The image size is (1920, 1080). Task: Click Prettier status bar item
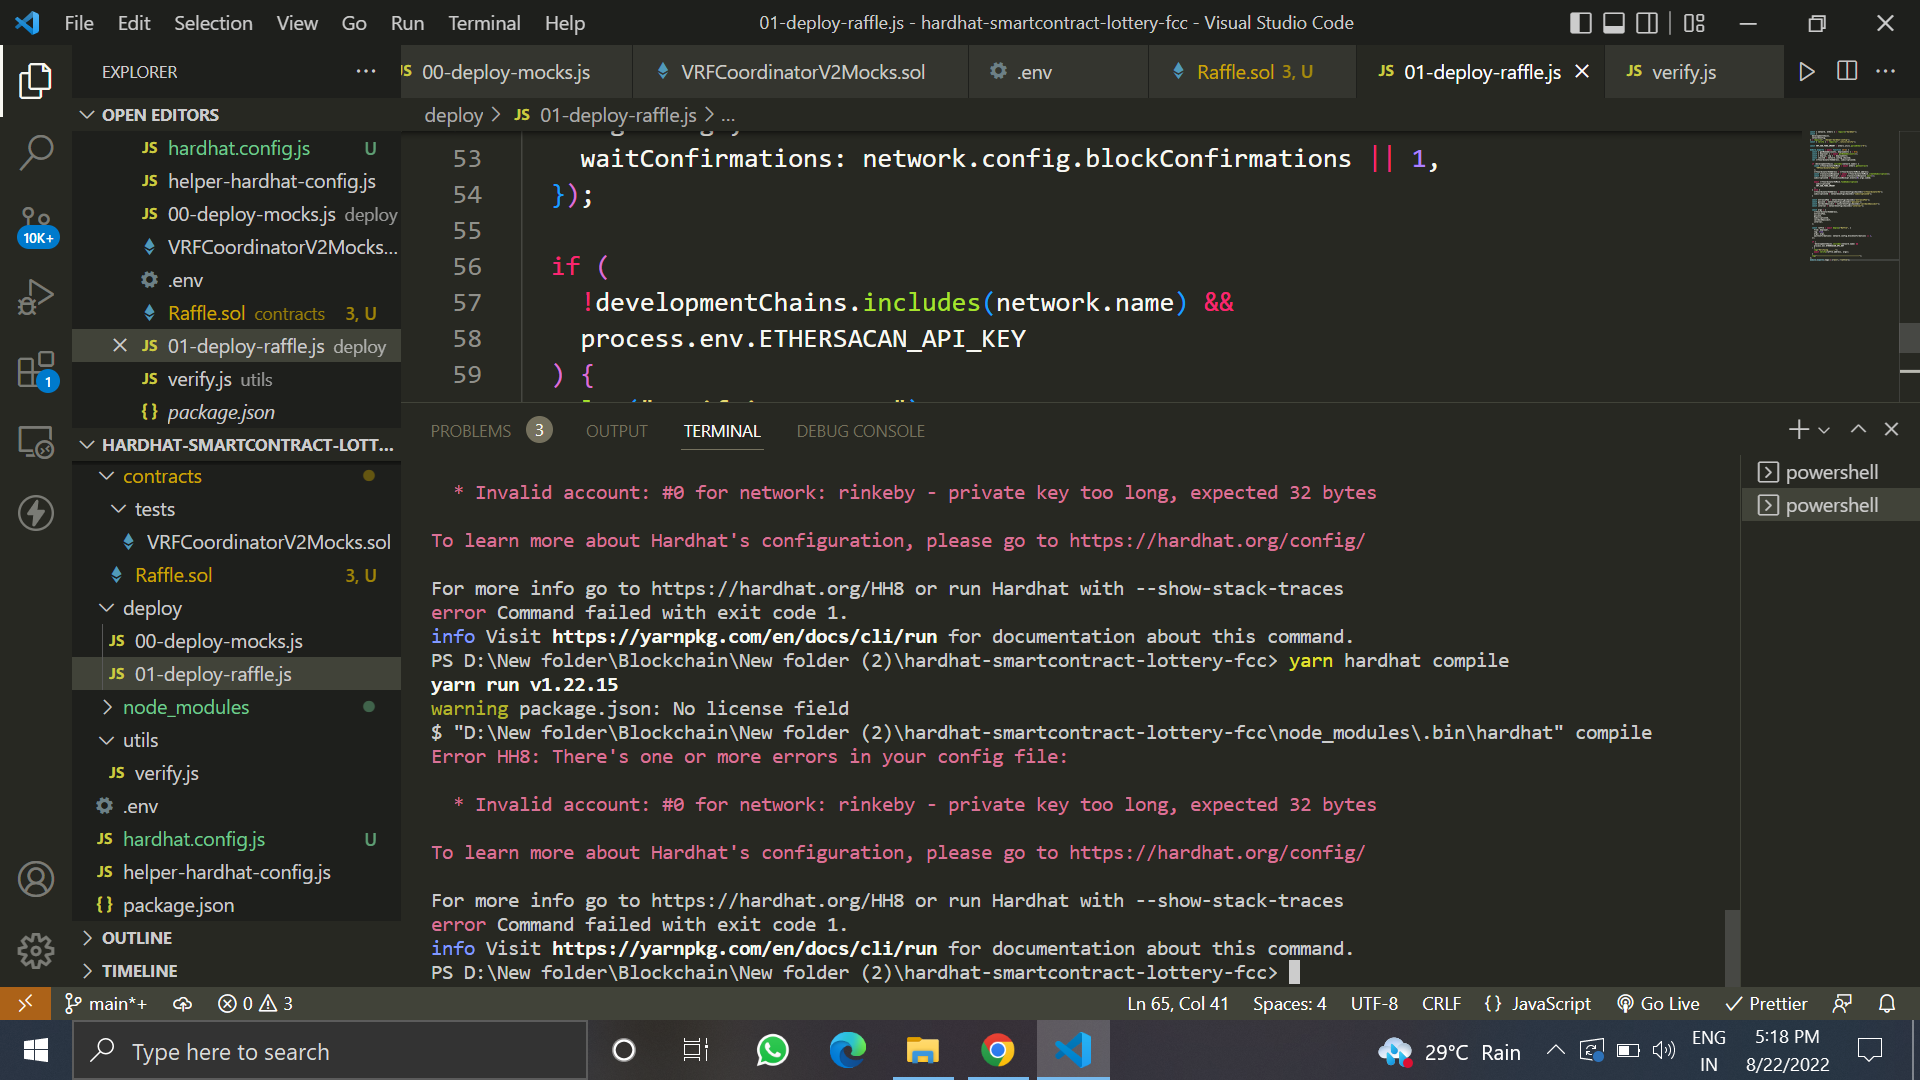pyautogui.click(x=1766, y=1003)
